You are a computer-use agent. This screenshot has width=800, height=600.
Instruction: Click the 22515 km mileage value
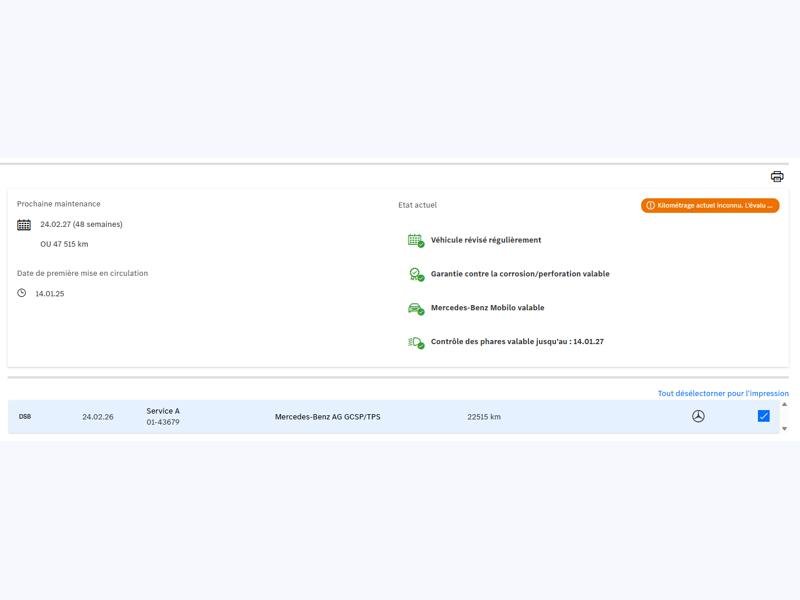[484, 417]
